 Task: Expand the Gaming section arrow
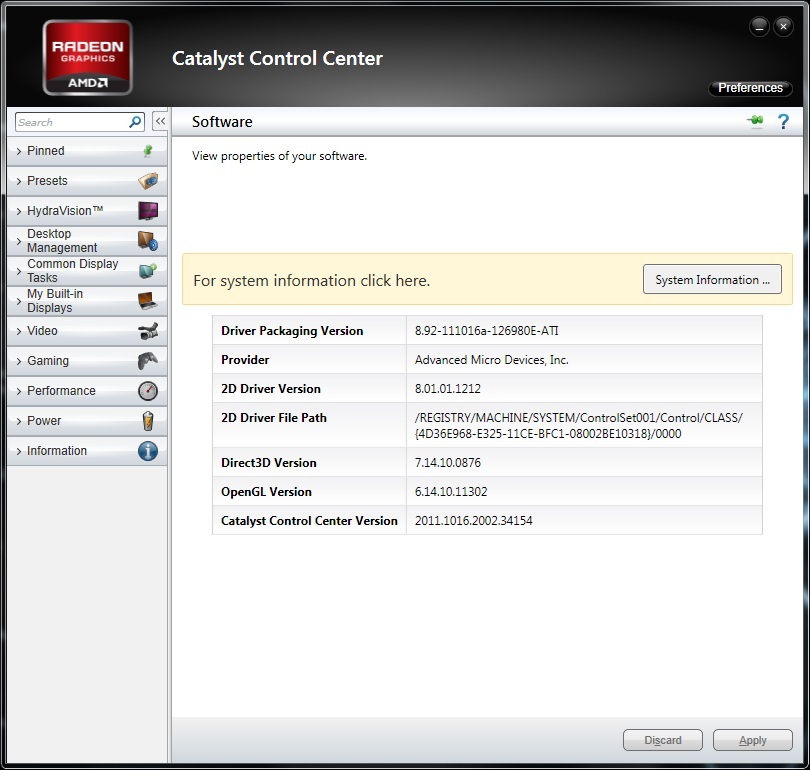[x=19, y=361]
